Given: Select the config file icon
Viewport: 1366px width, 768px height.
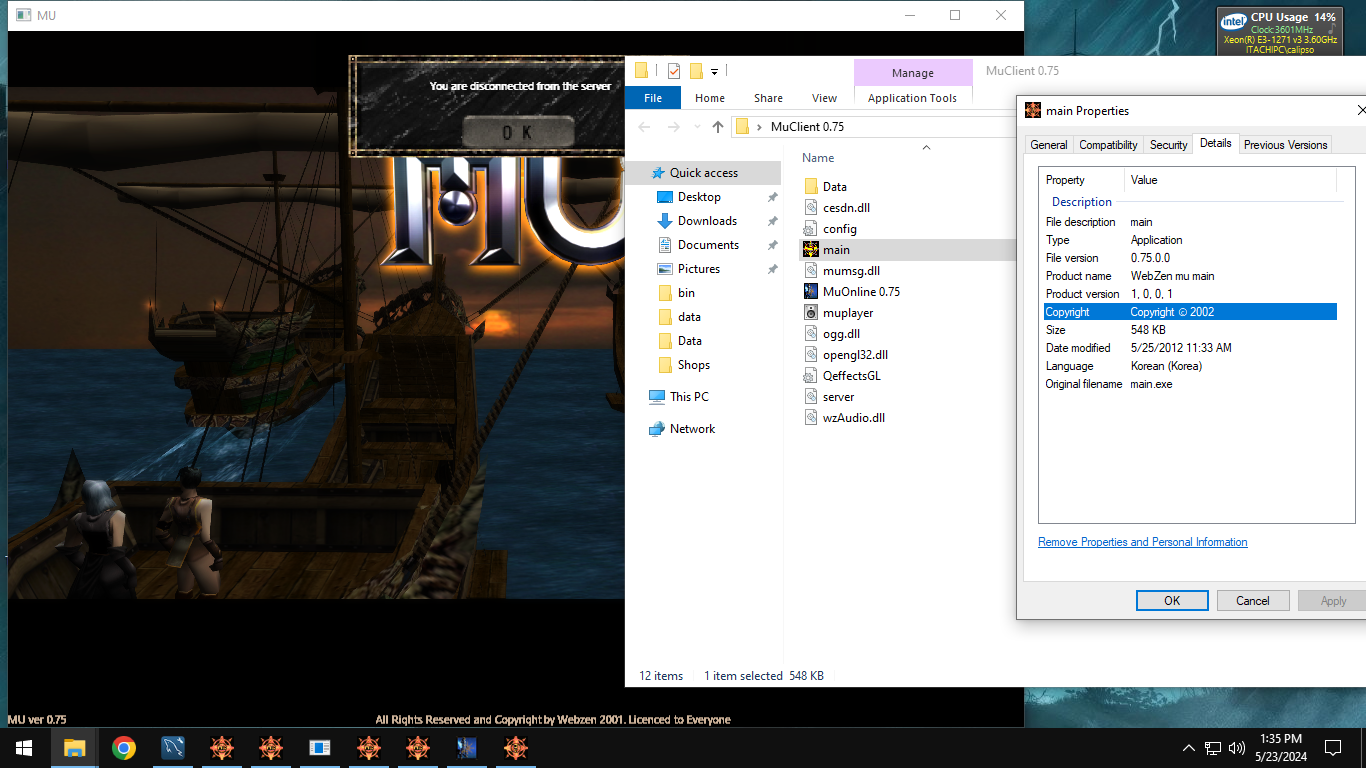Looking at the screenshot, I should [x=812, y=229].
